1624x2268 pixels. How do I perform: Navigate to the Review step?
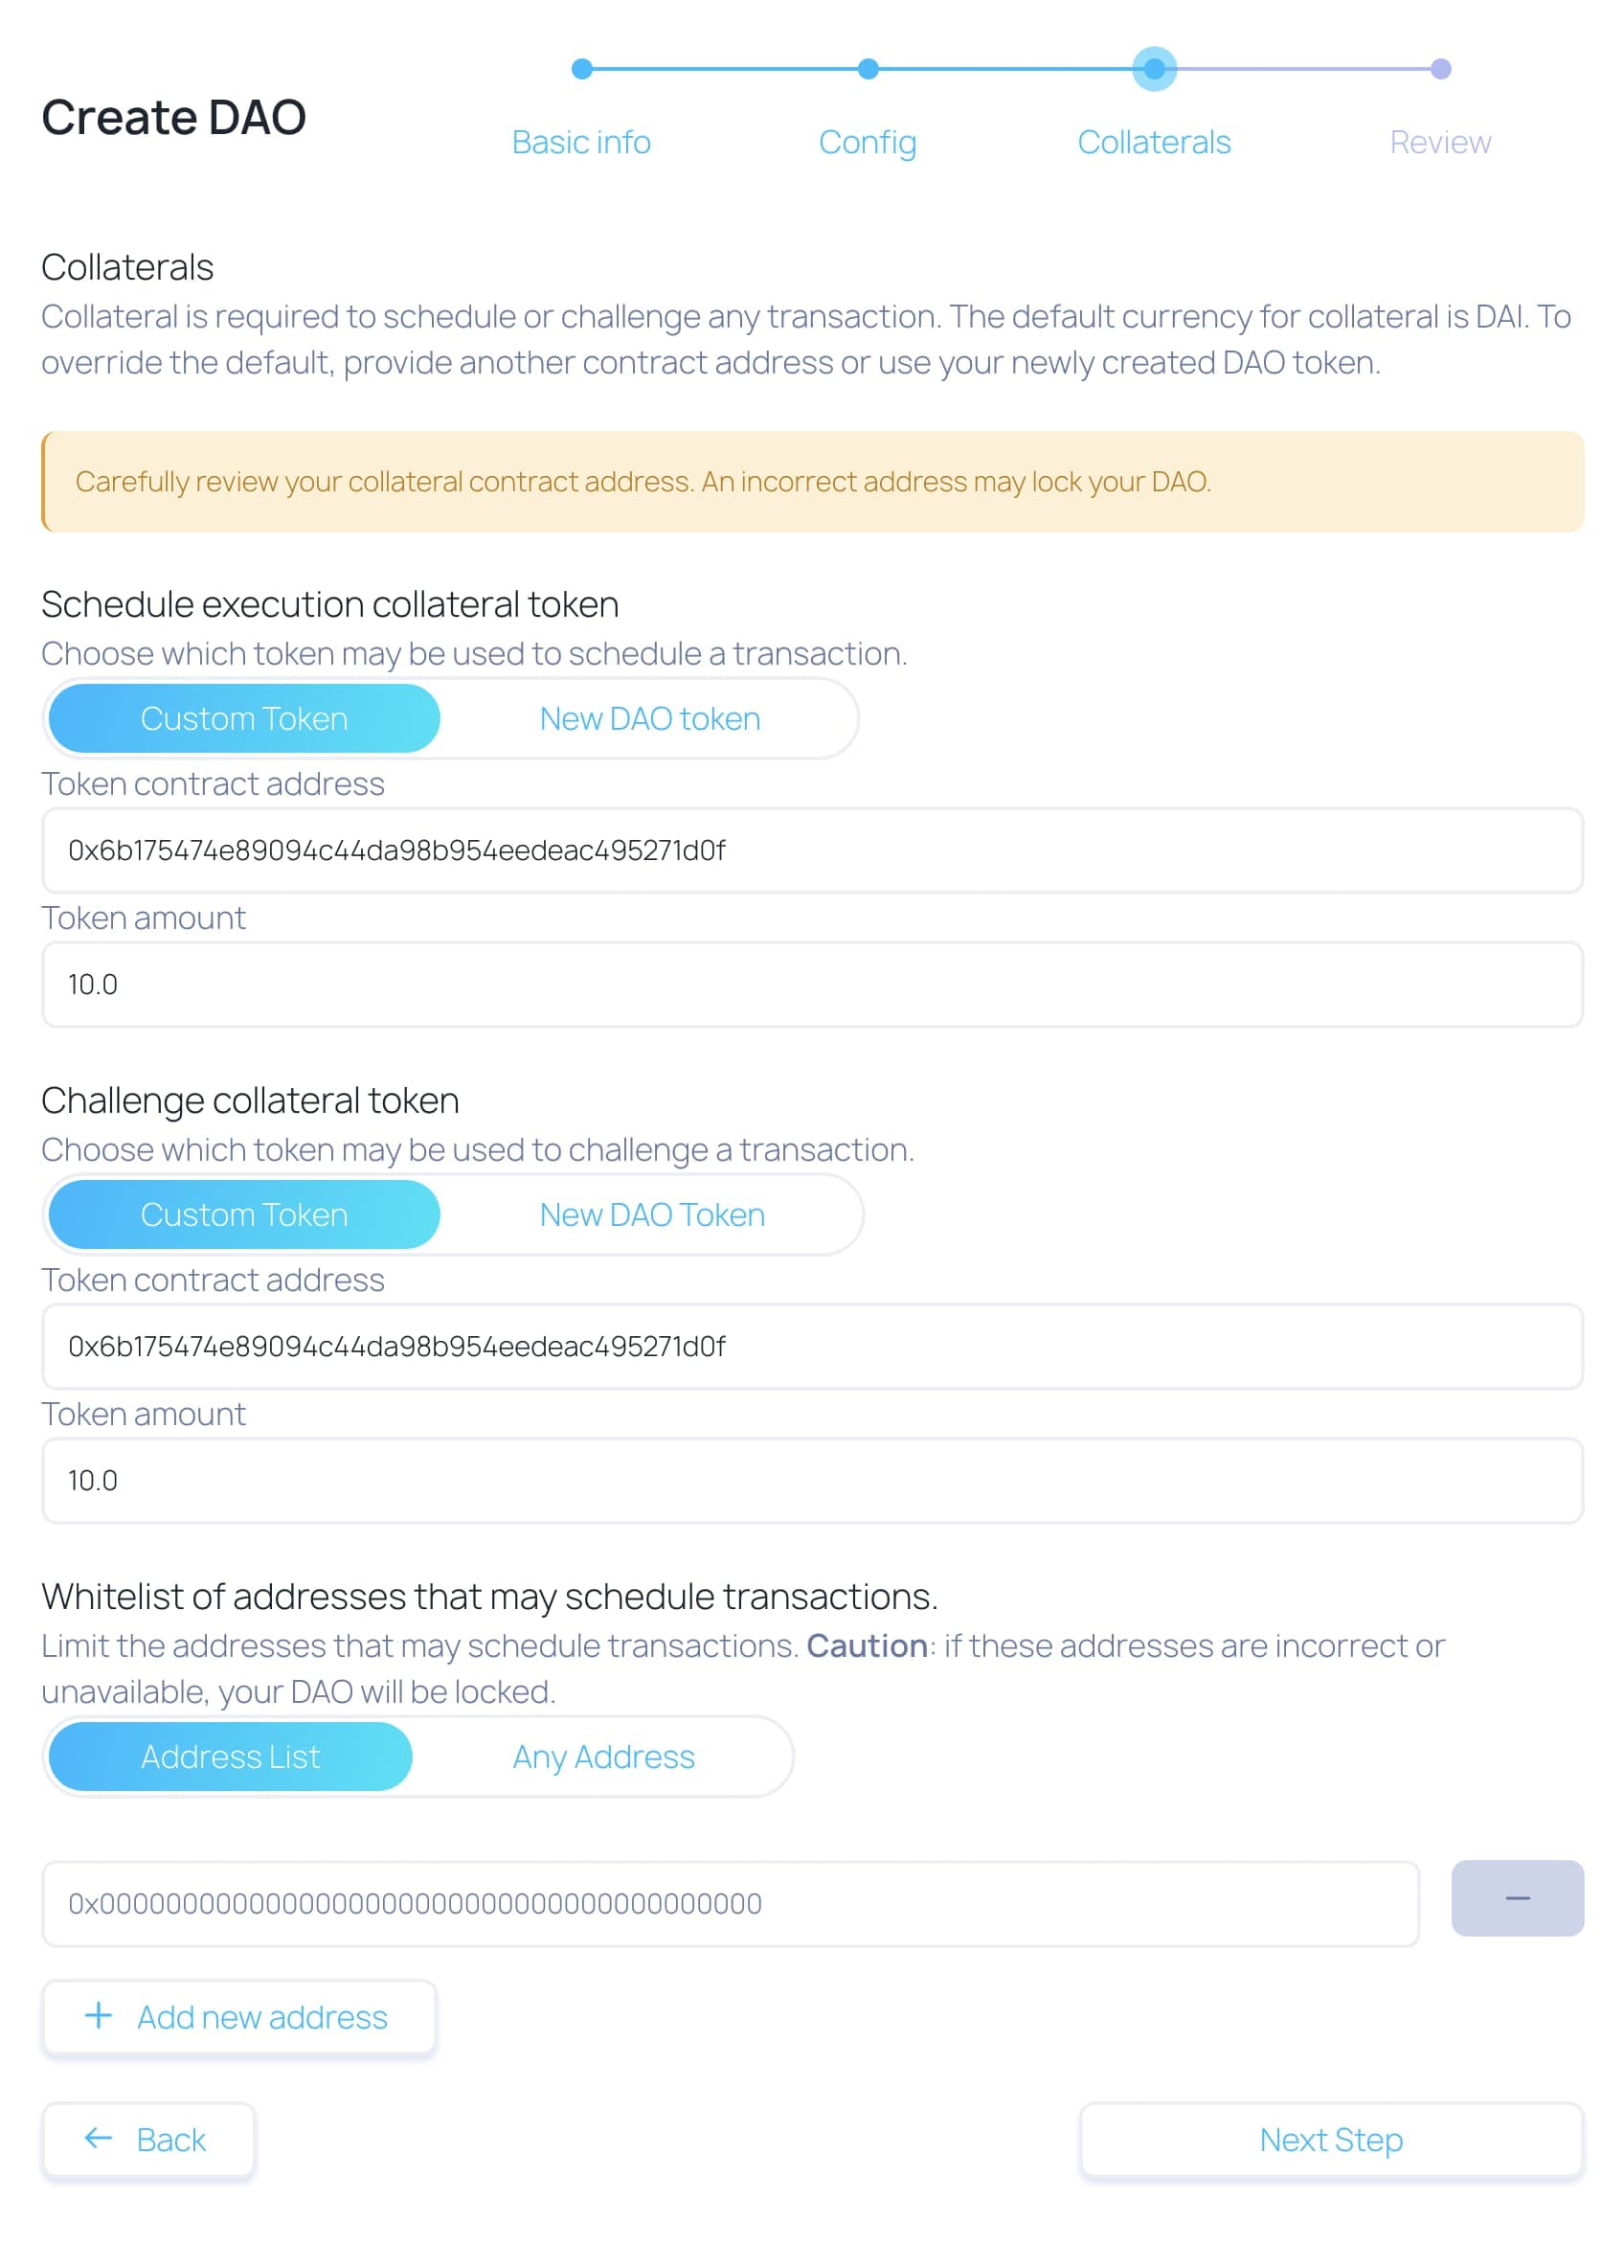(x=1440, y=141)
